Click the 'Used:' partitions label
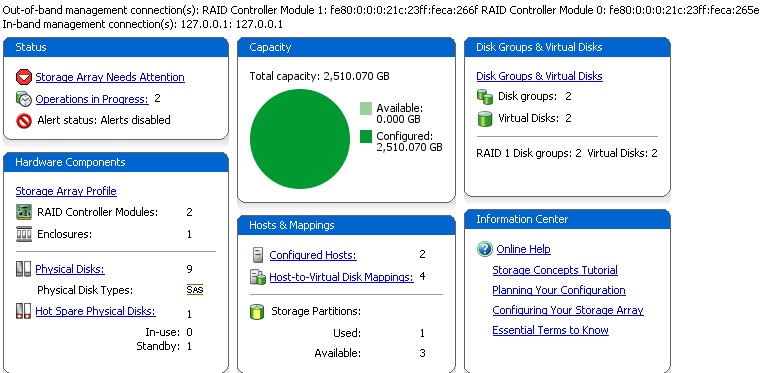The width and height of the screenshot is (772, 373). tap(347, 333)
